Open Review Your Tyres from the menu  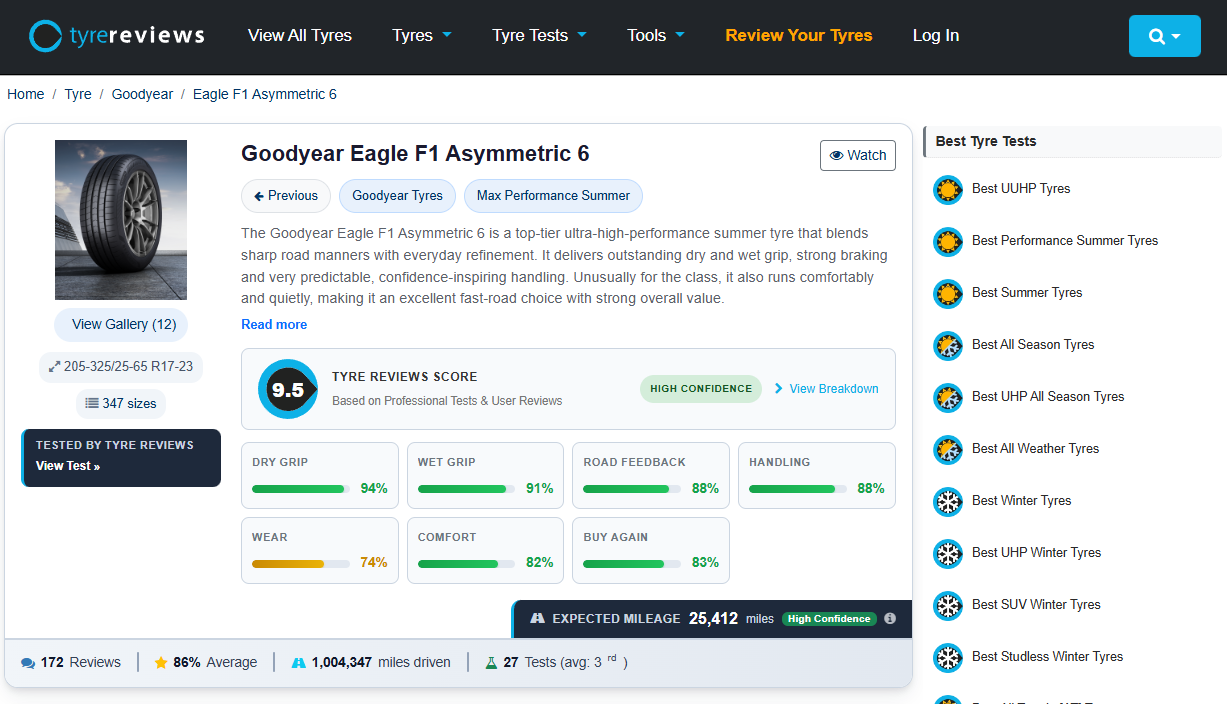point(798,35)
